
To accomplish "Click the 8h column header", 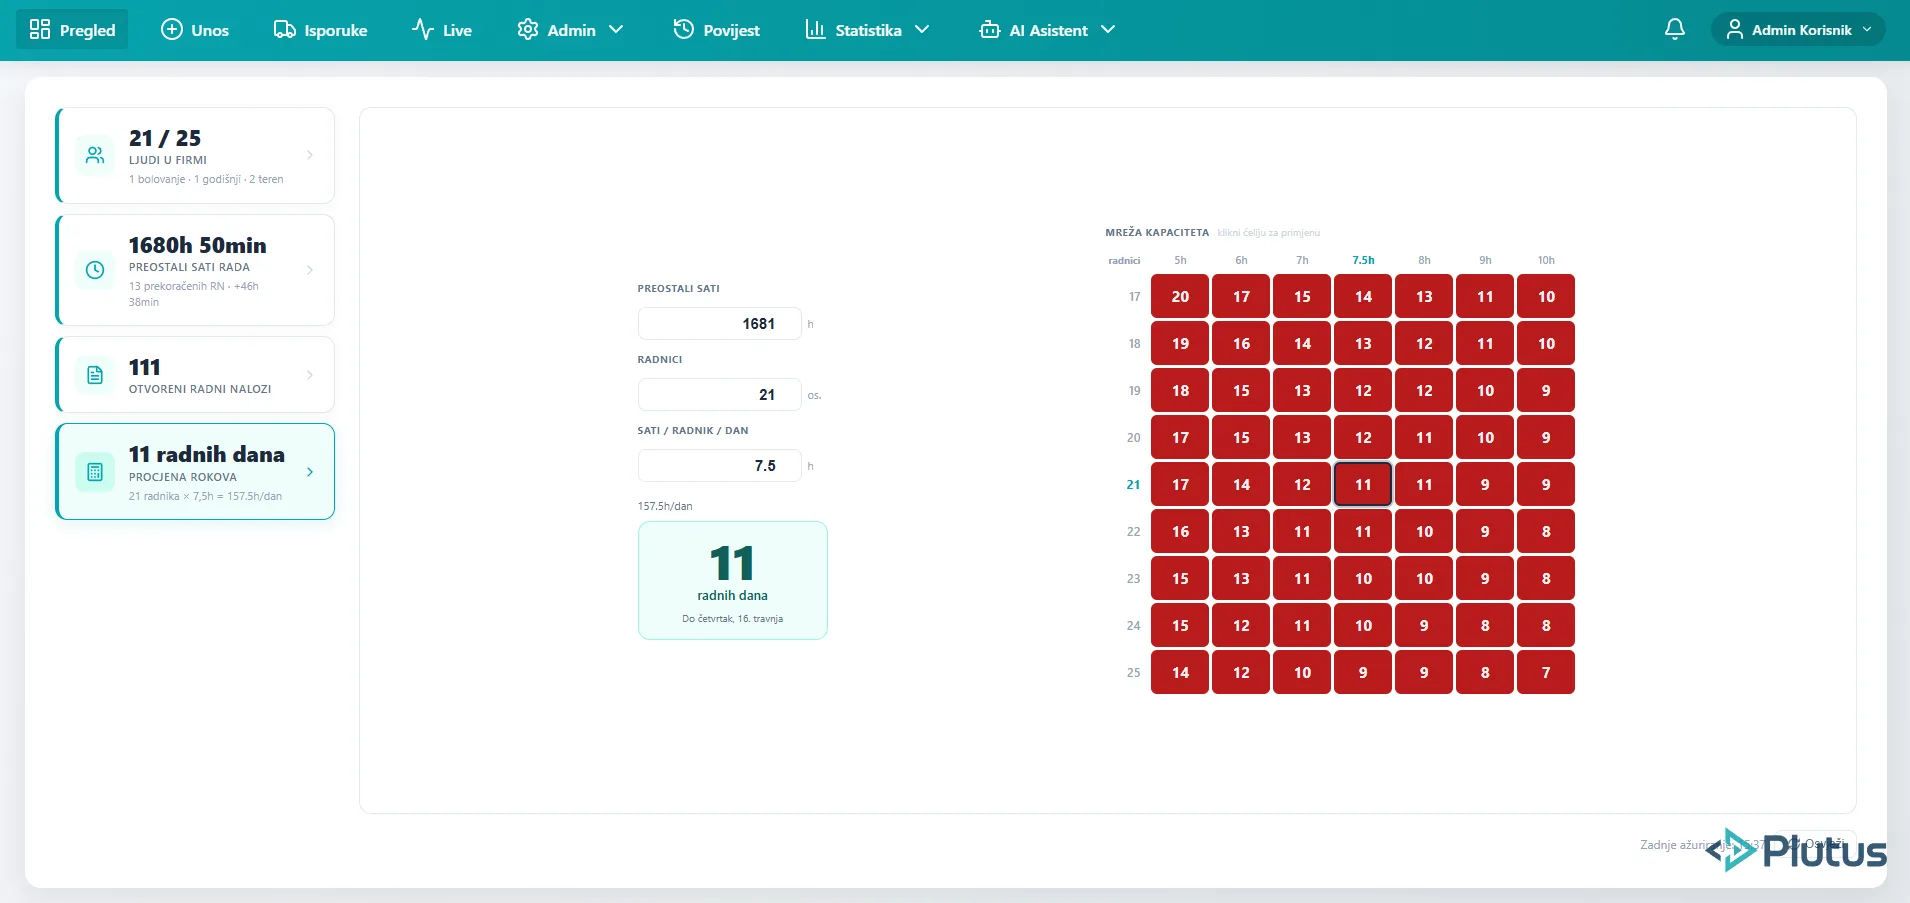I will tap(1424, 260).
